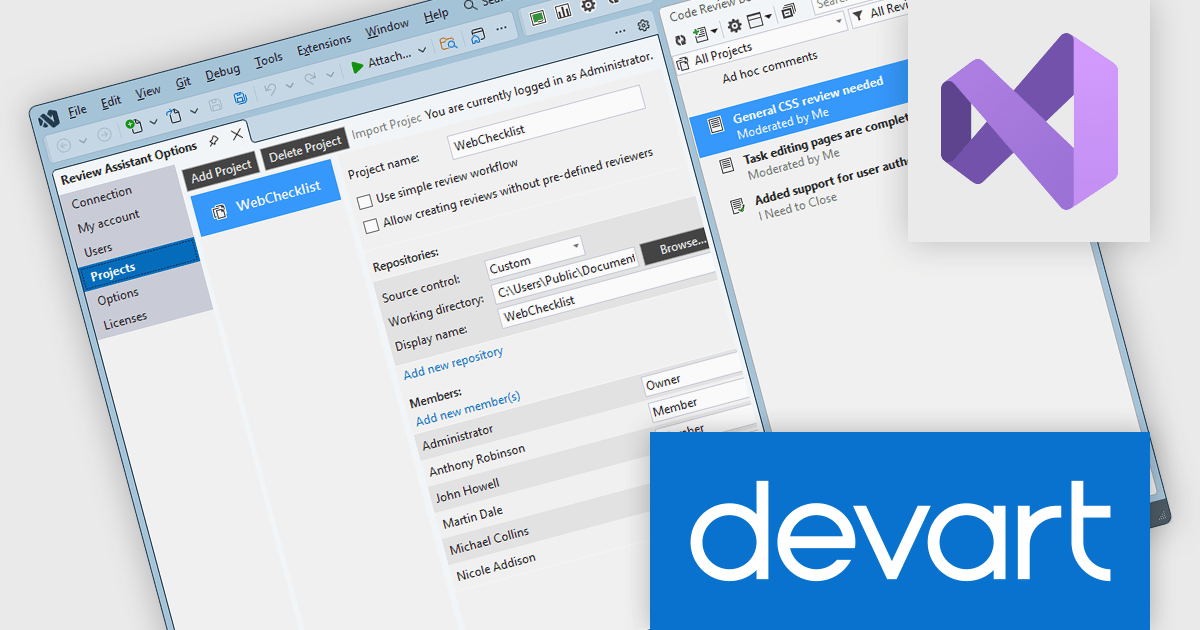This screenshot has height=630, width=1200.
Task: Click the navigate forward arrow icon
Action: click(104, 134)
